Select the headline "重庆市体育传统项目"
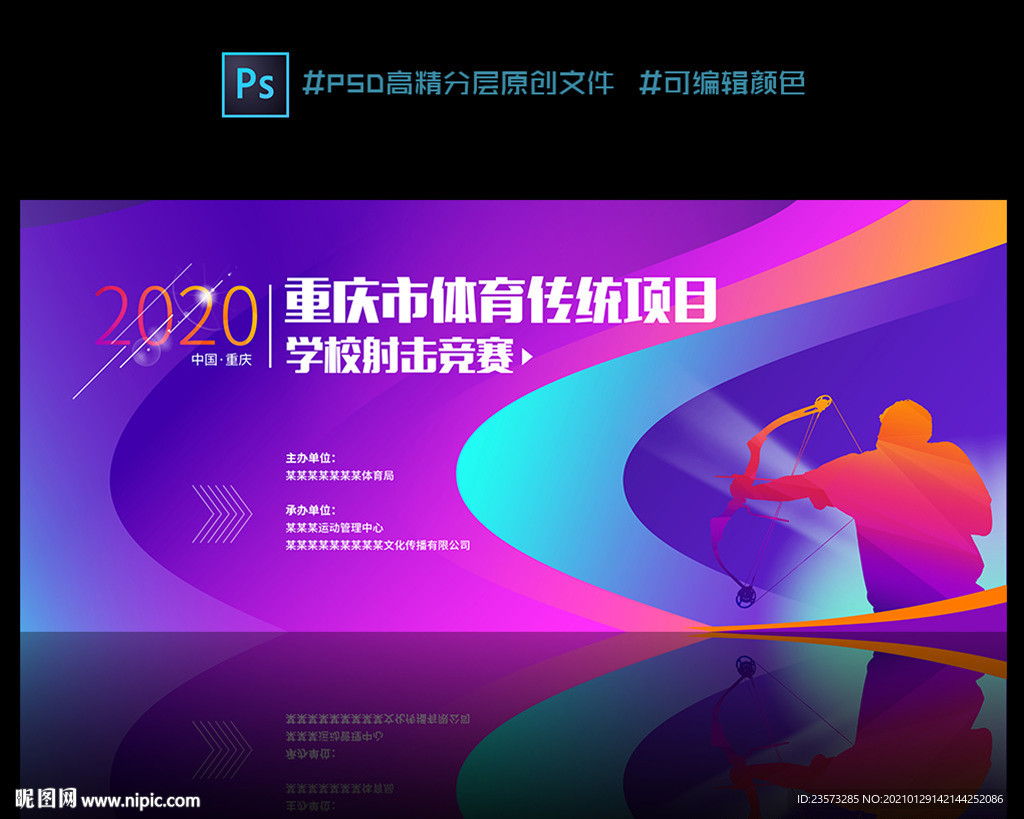This screenshot has height=819, width=1024. (x=501, y=300)
